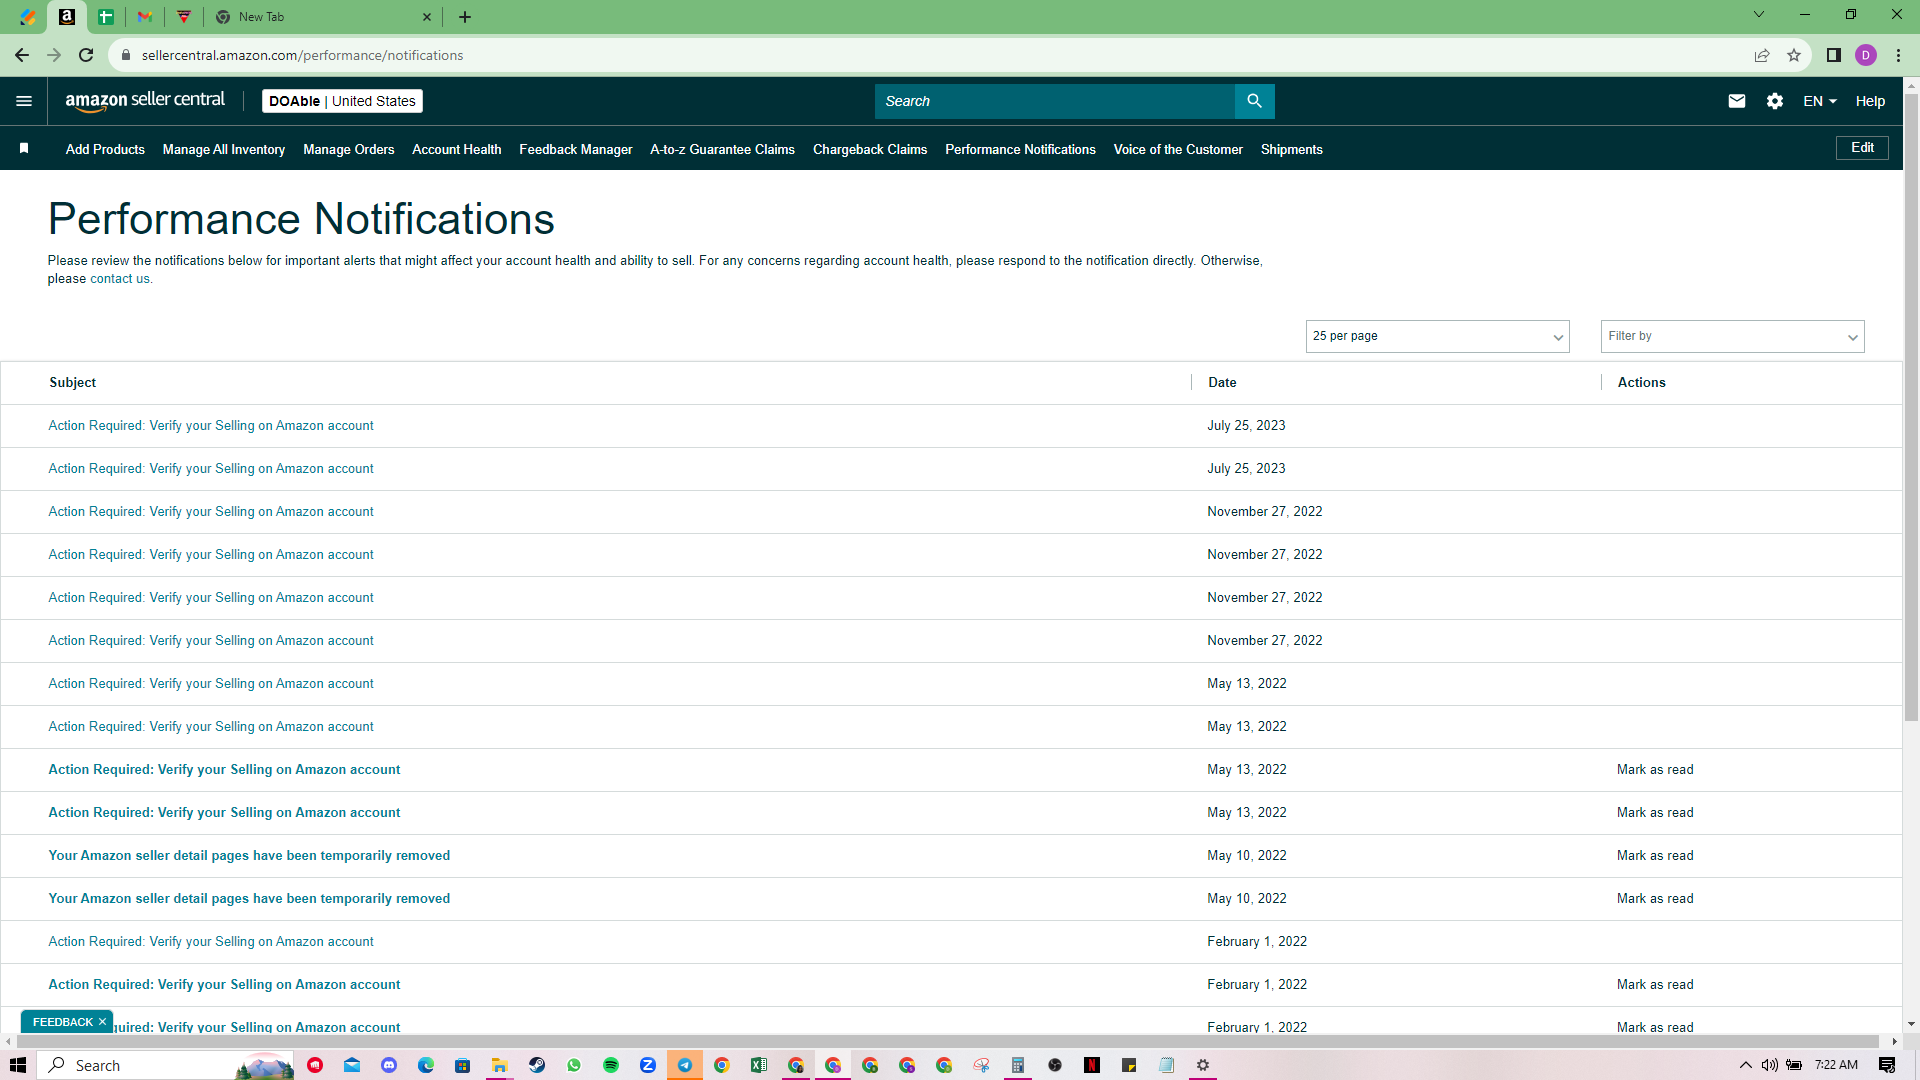
Task: Open Shipments in the nav bar
Action: pos(1292,149)
